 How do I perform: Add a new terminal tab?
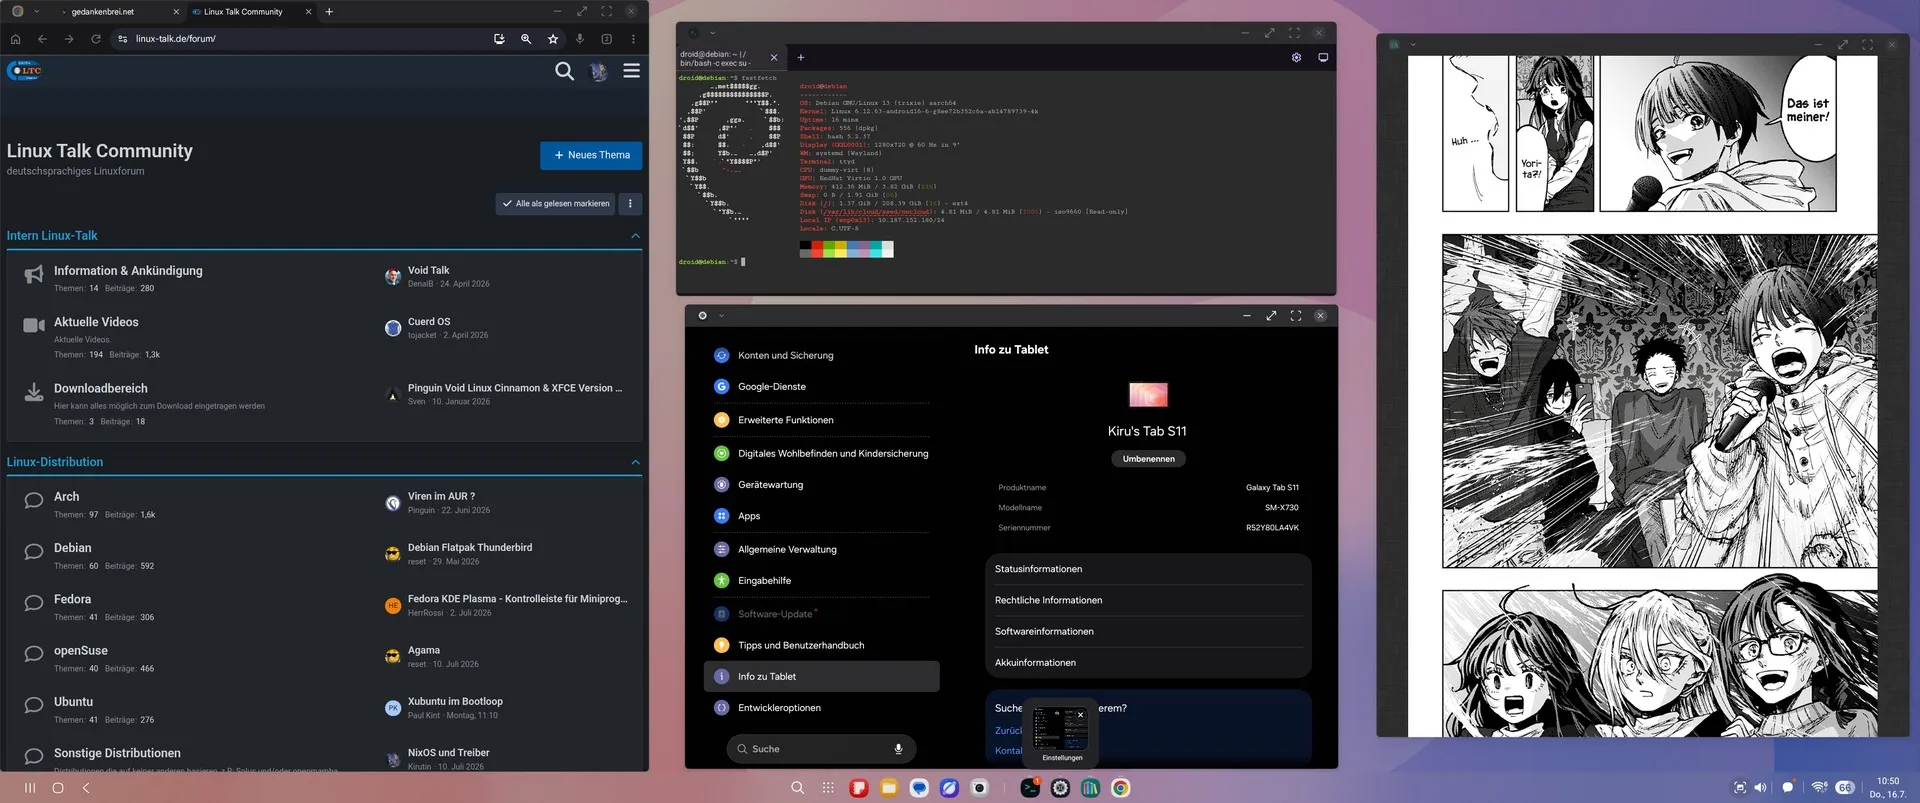click(801, 58)
